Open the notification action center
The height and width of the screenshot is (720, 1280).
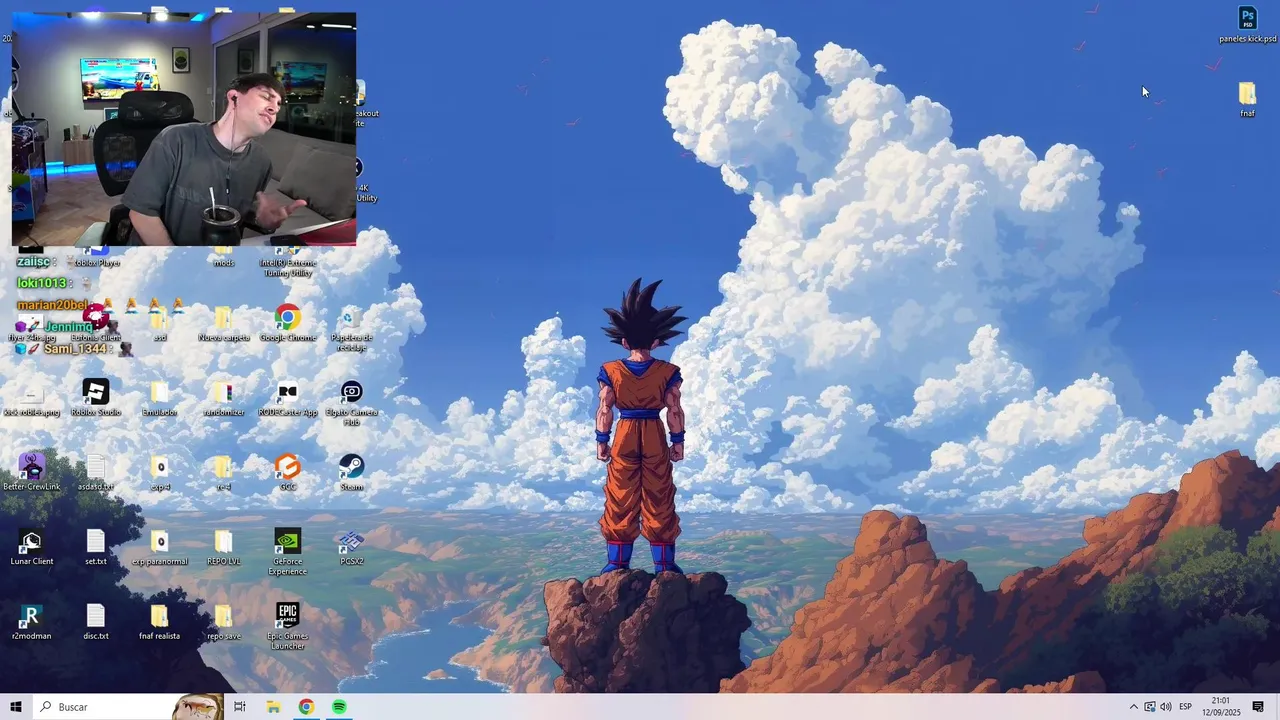1258,707
